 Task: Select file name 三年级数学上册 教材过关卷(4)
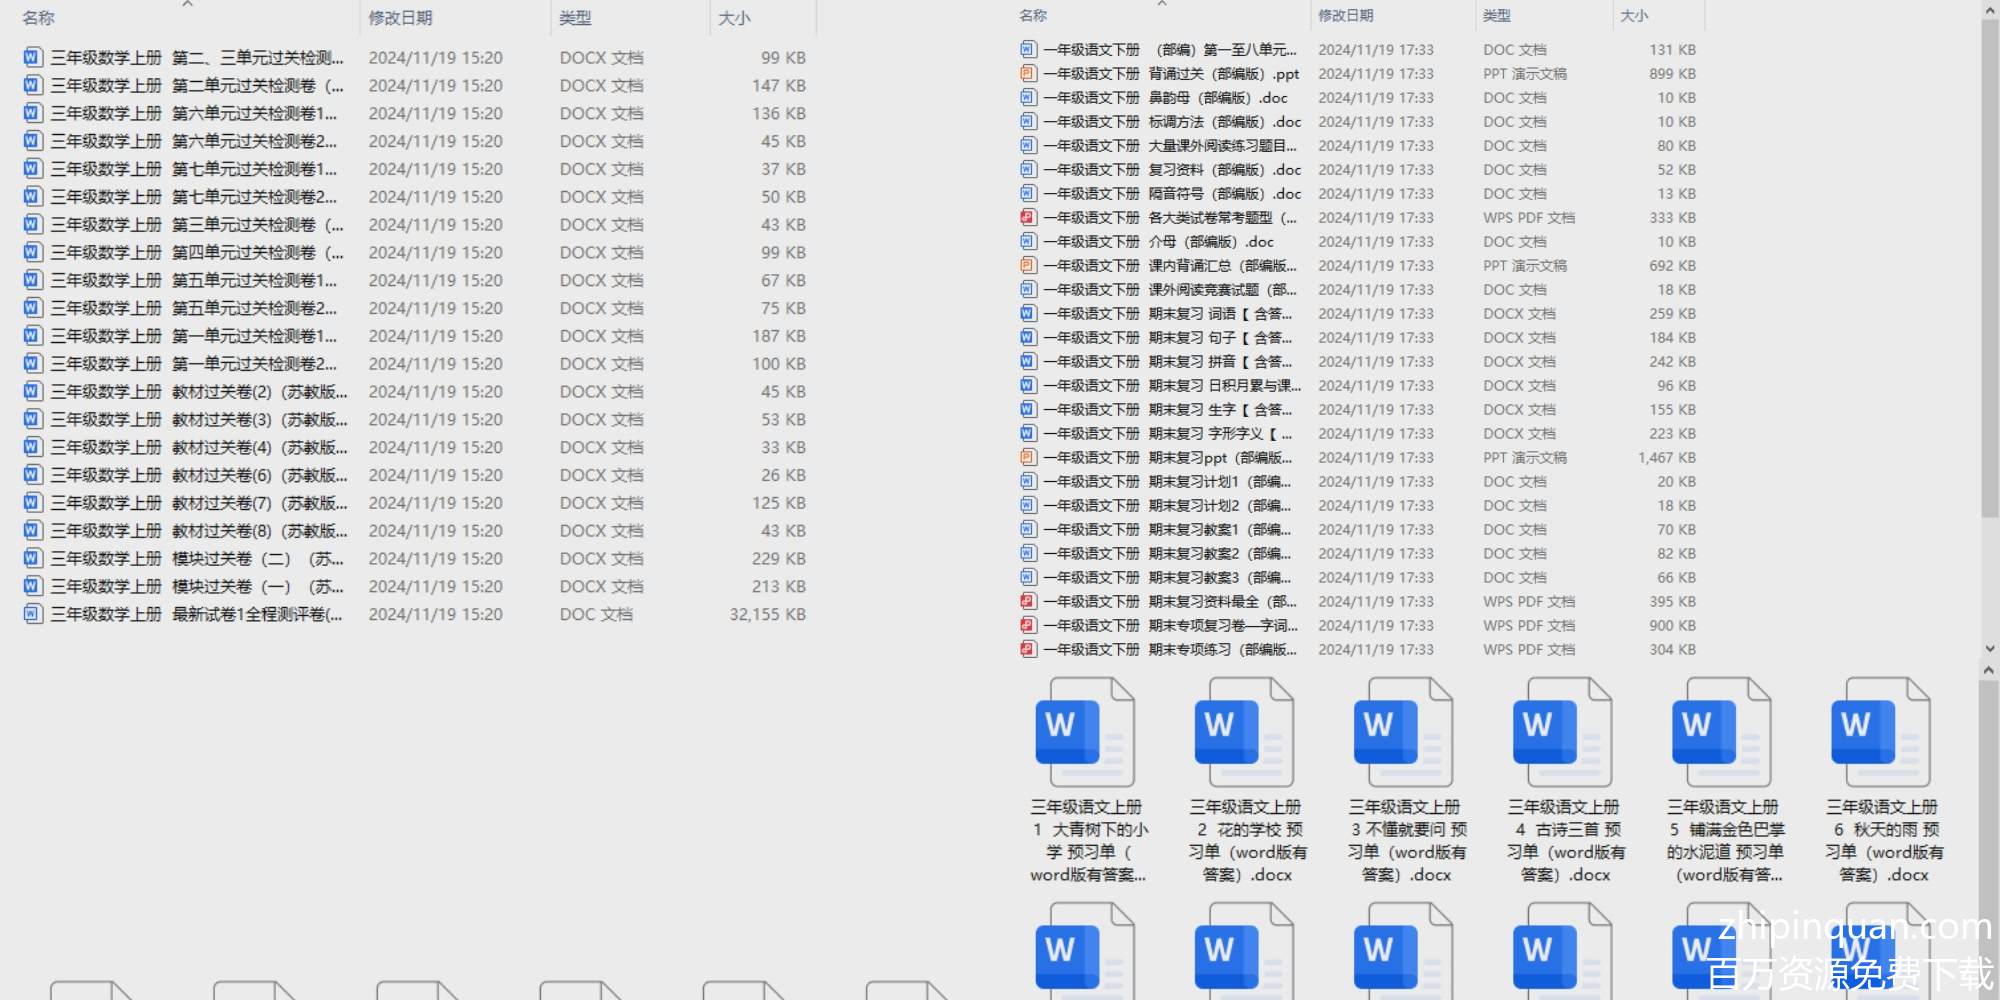(x=200, y=447)
